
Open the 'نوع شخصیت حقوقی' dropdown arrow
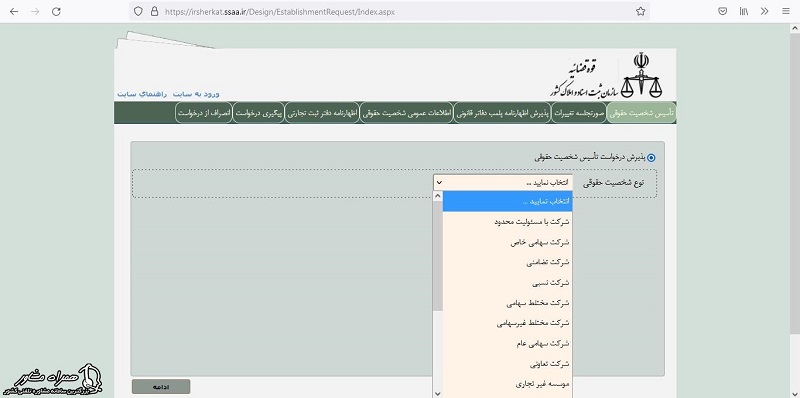(439, 182)
